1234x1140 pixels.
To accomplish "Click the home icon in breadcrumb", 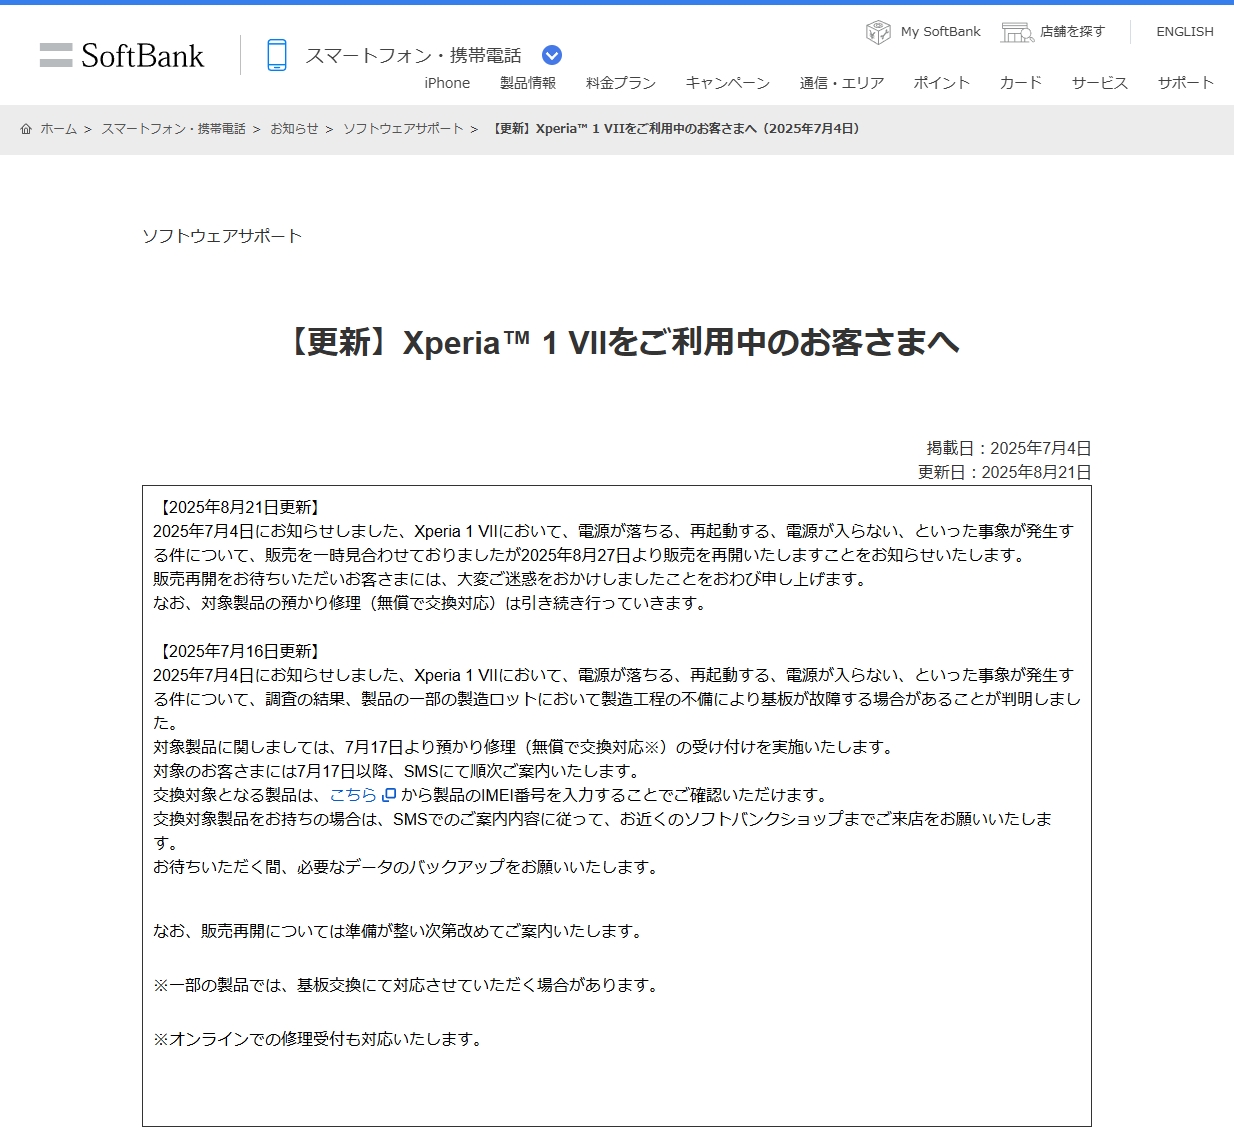I will (x=26, y=129).
